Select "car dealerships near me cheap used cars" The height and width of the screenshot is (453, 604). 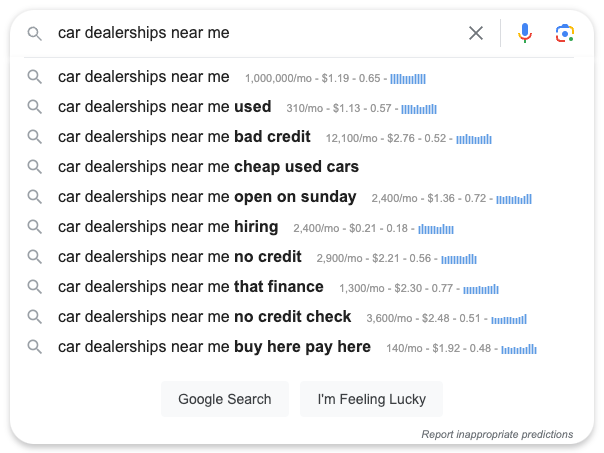pyautogui.click(x=208, y=167)
